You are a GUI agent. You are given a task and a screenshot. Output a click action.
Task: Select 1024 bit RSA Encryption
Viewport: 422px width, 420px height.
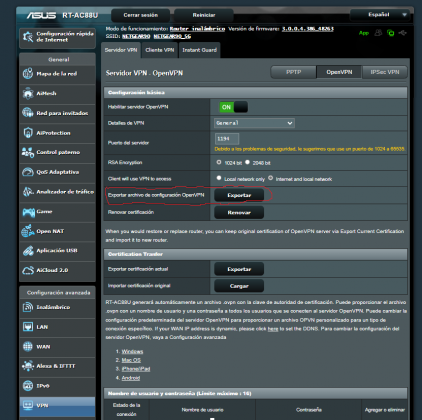(219, 162)
